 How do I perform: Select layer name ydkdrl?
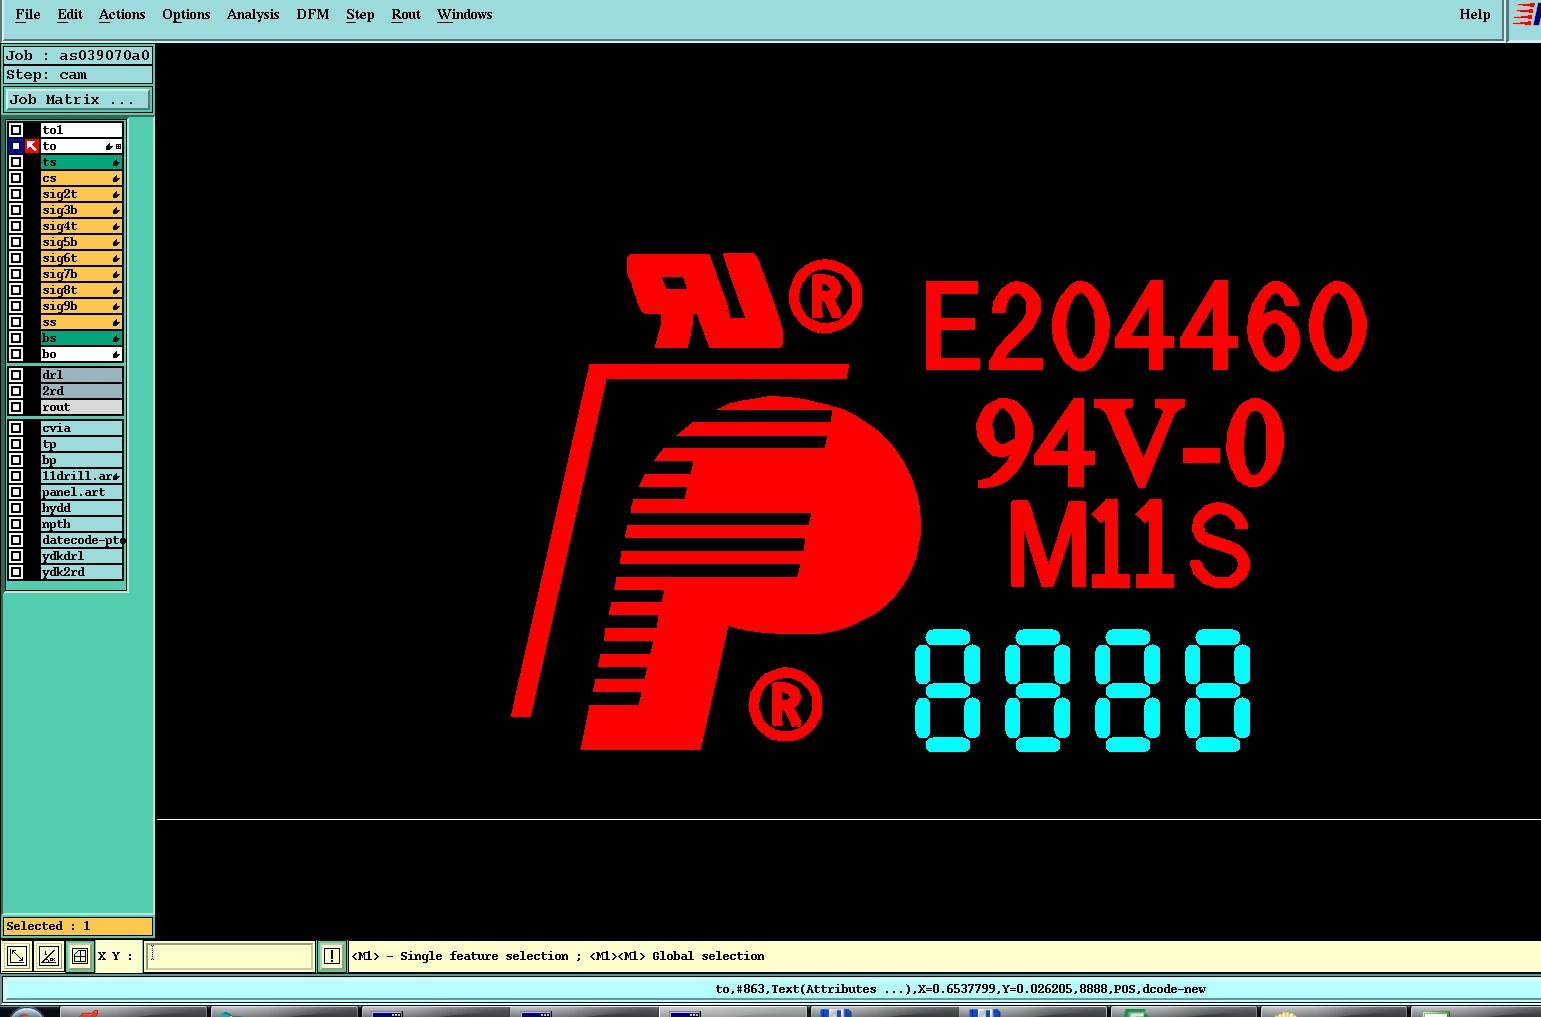[x=81, y=556]
